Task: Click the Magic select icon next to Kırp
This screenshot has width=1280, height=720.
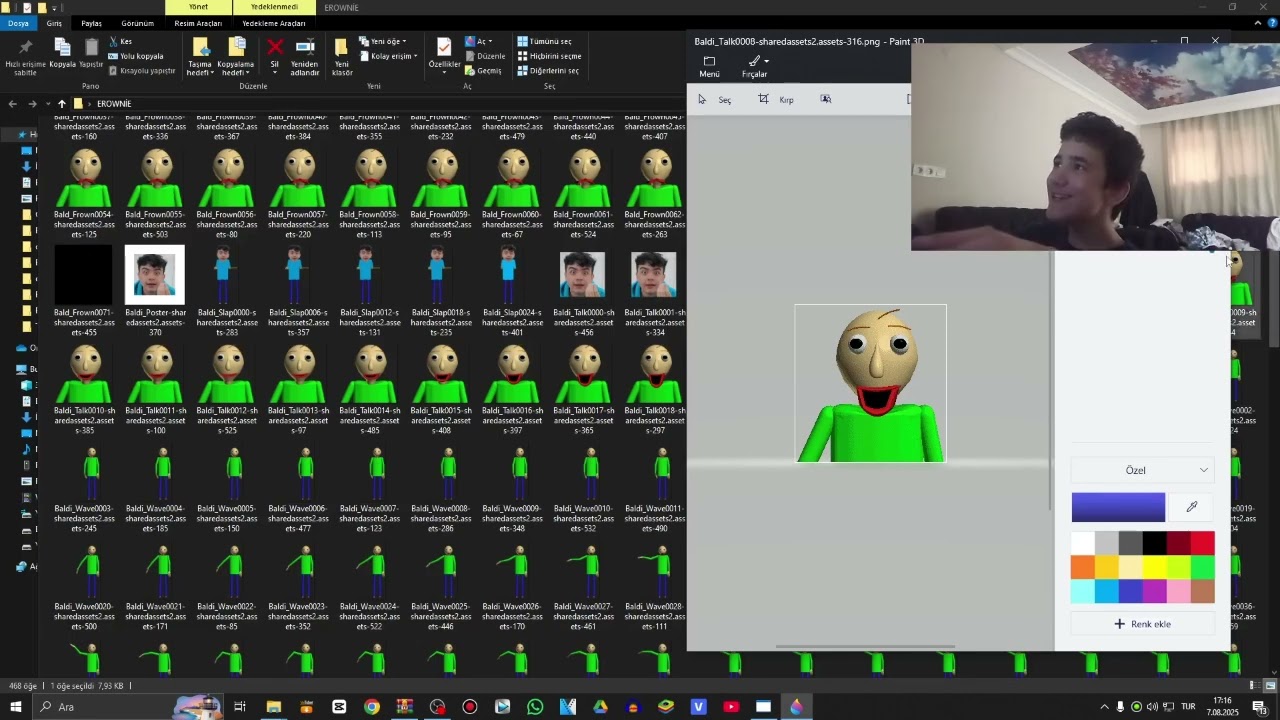Action: [826, 99]
